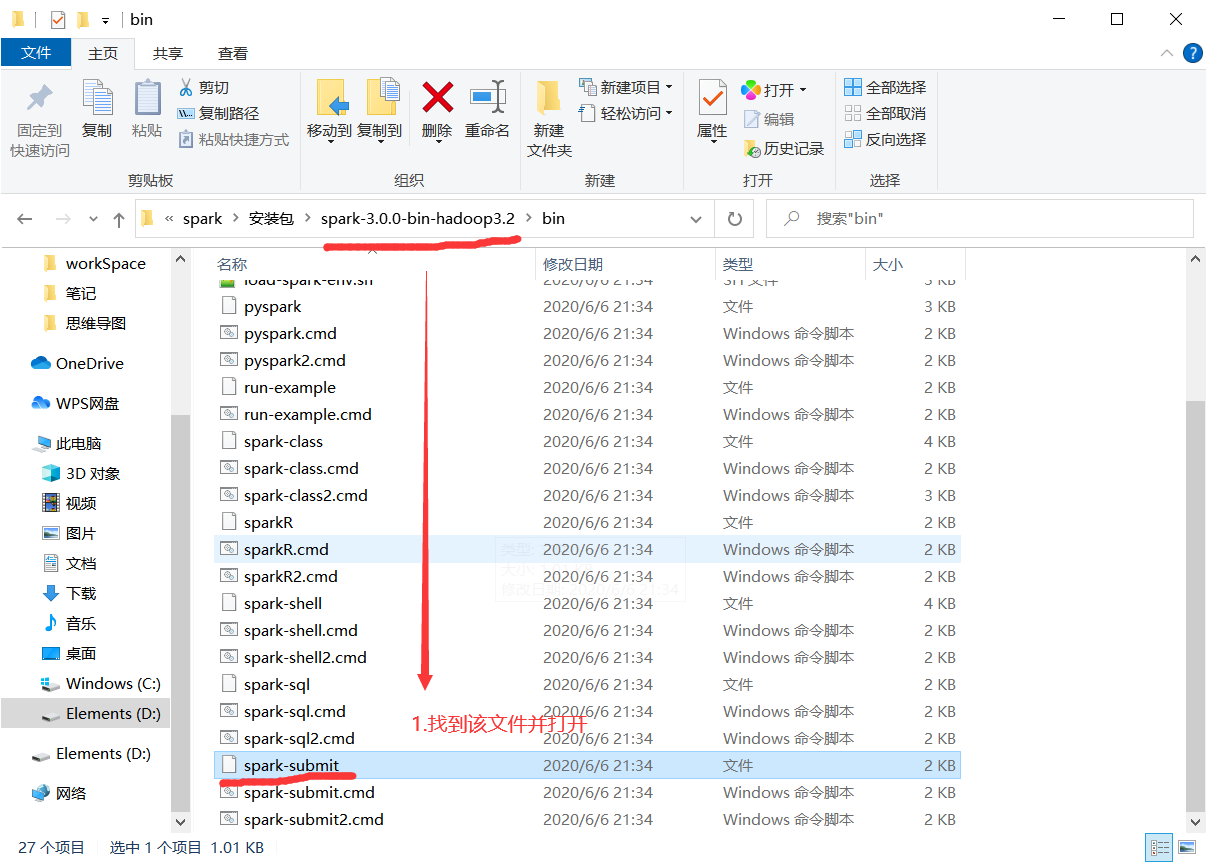The height and width of the screenshot is (863, 1207).
Task: Click Select All command
Action: [885, 88]
